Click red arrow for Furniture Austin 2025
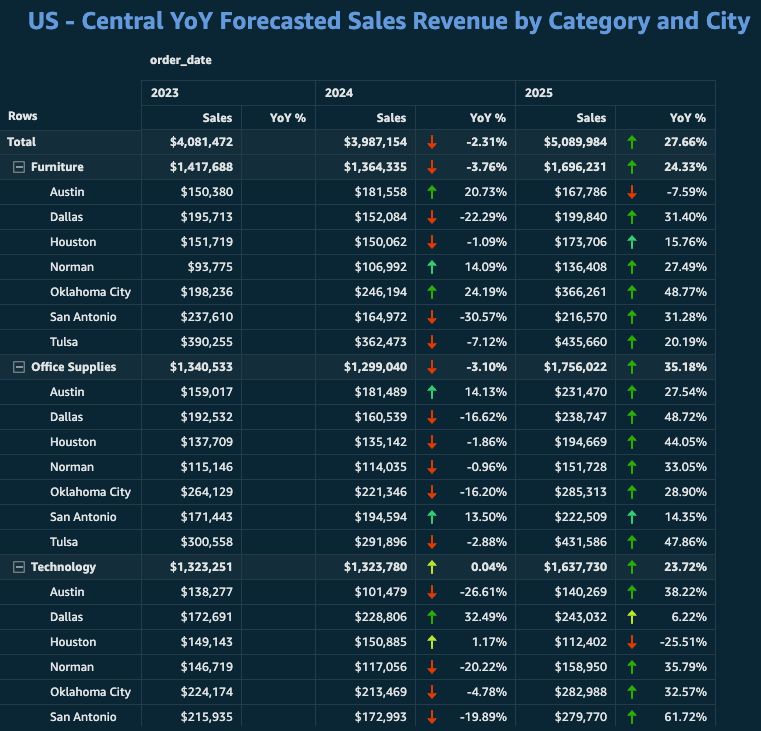The image size is (761, 731). pyautogui.click(x=632, y=192)
